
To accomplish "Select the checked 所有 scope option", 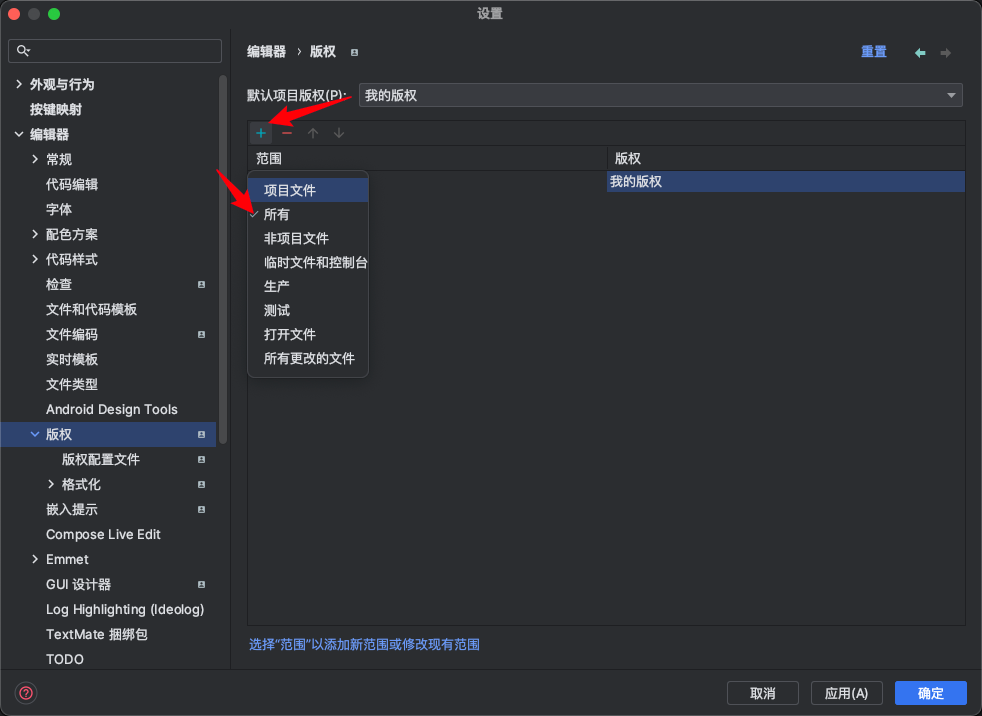I will coord(277,214).
